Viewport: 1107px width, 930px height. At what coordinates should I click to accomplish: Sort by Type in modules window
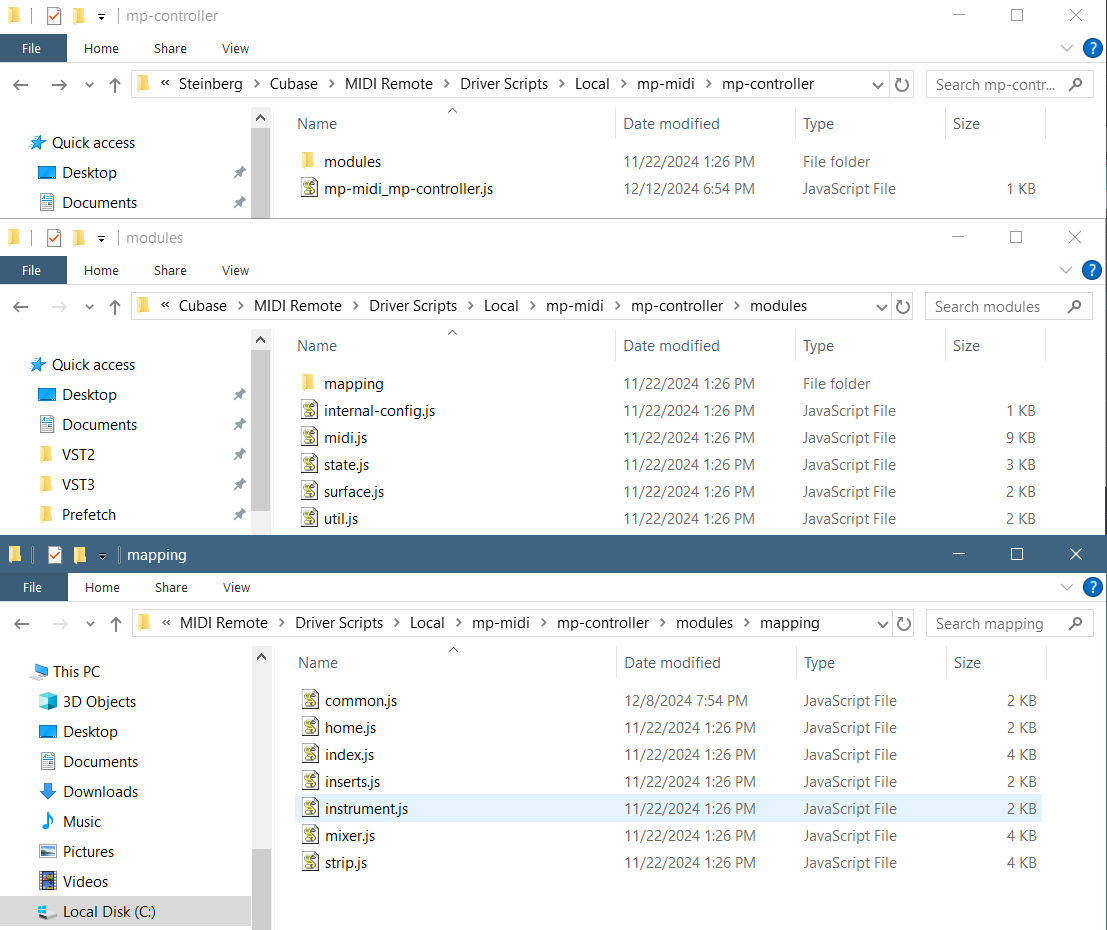[818, 345]
